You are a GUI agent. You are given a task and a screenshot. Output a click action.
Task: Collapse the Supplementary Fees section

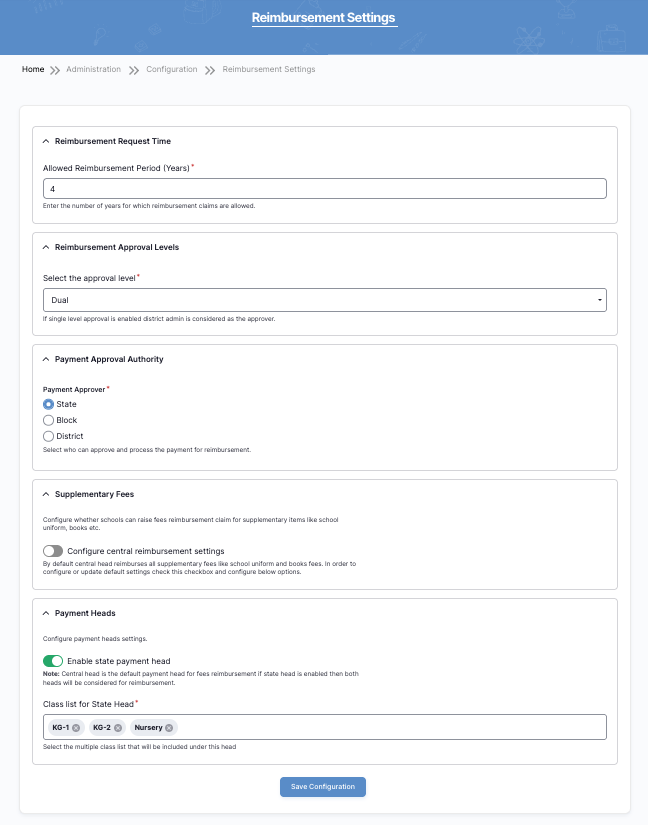coord(46,494)
